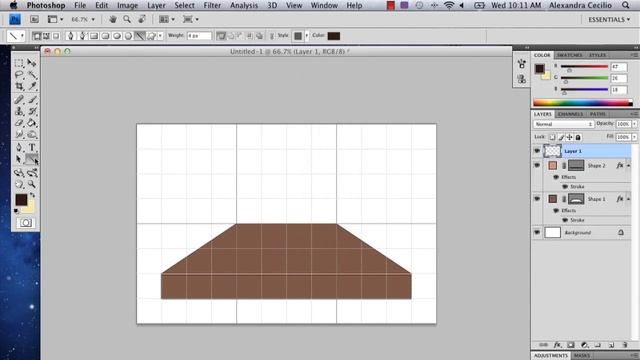Select the Paint Bucket tool
Image resolution: width=640 pixels, height=360 pixels.
pos(32,122)
